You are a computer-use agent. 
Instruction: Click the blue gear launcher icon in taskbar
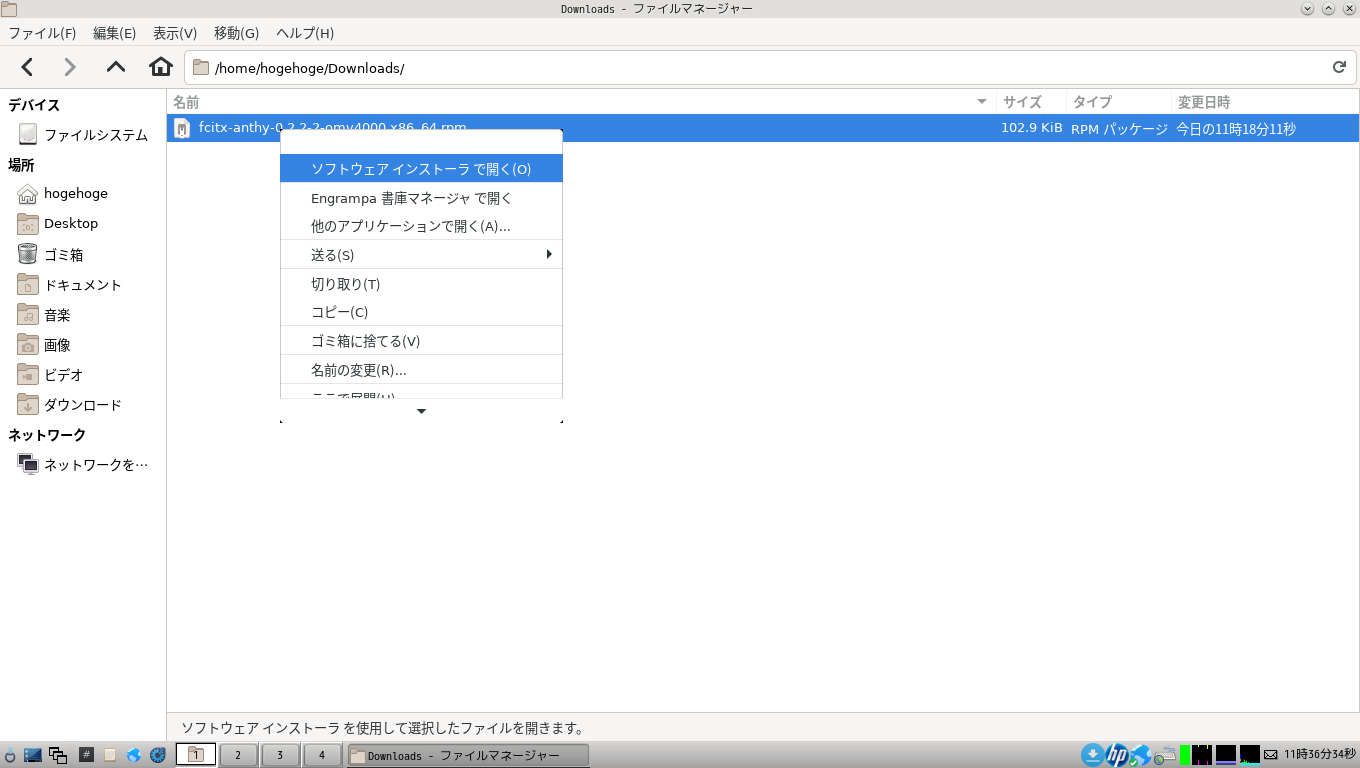pyautogui.click(x=157, y=755)
